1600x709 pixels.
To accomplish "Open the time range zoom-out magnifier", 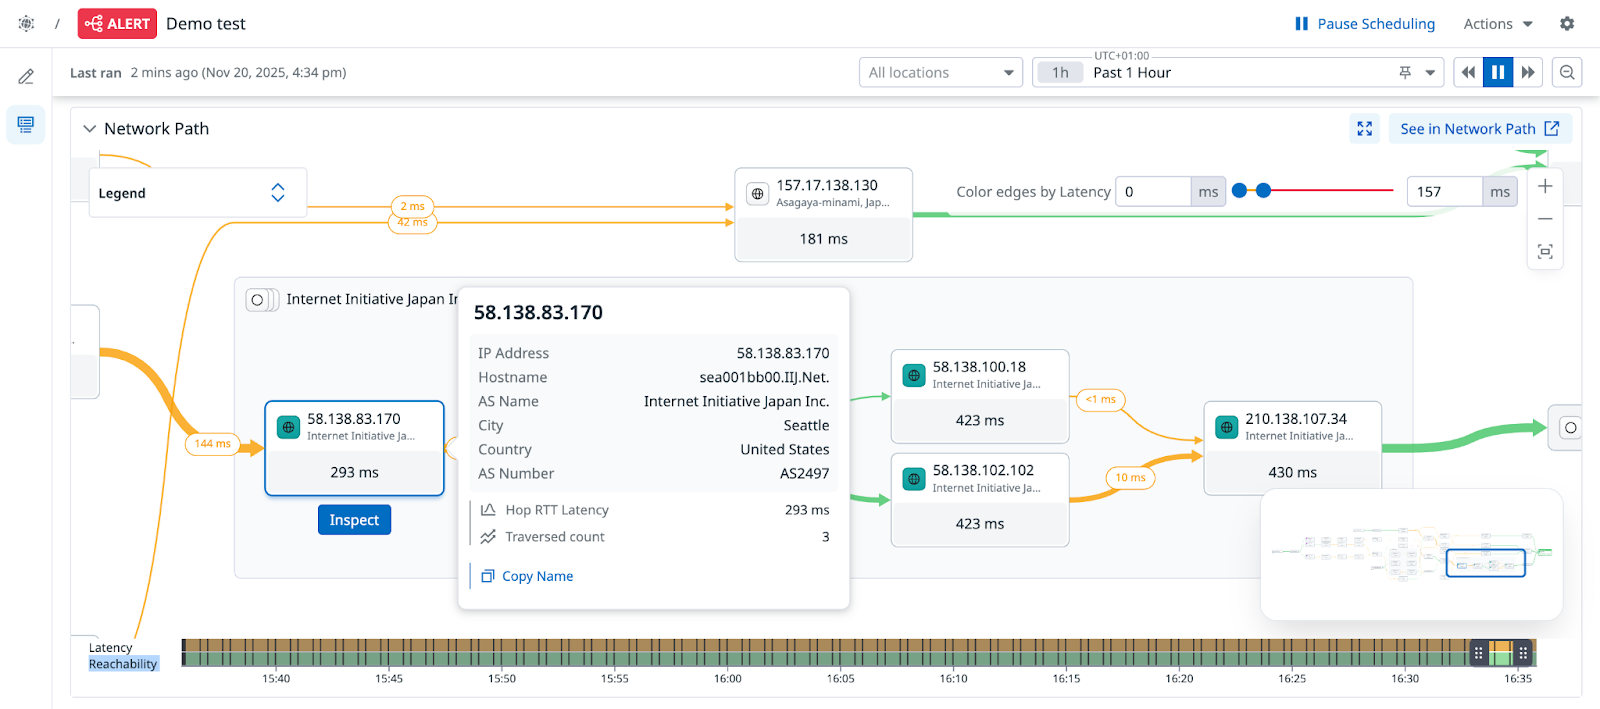I will click(x=1567, y=73).
